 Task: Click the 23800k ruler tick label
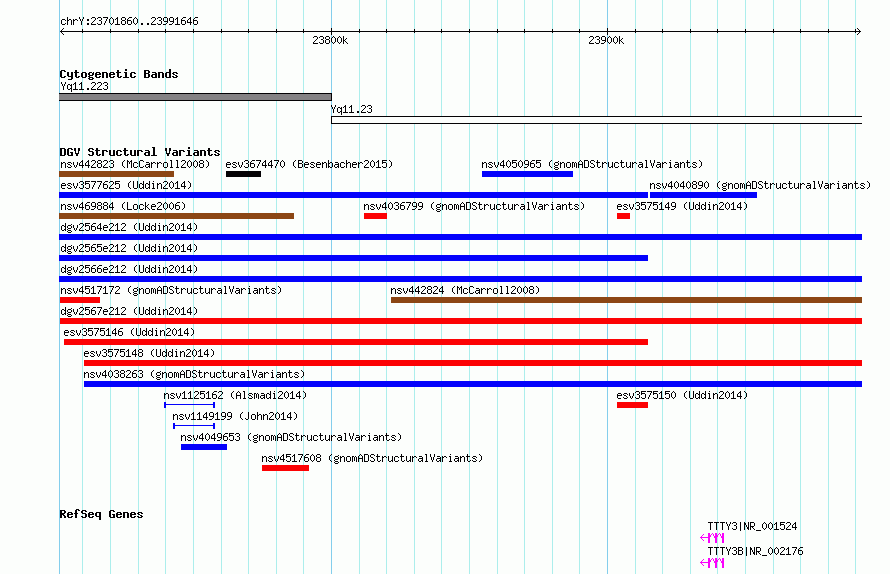click(330, 40)
